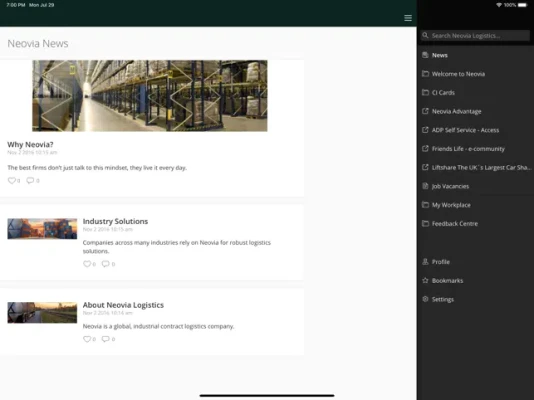Open Liftshare The UK's Largest Car Sha... item
This screenshot has width=534, height=400.
tap(481, 167)
